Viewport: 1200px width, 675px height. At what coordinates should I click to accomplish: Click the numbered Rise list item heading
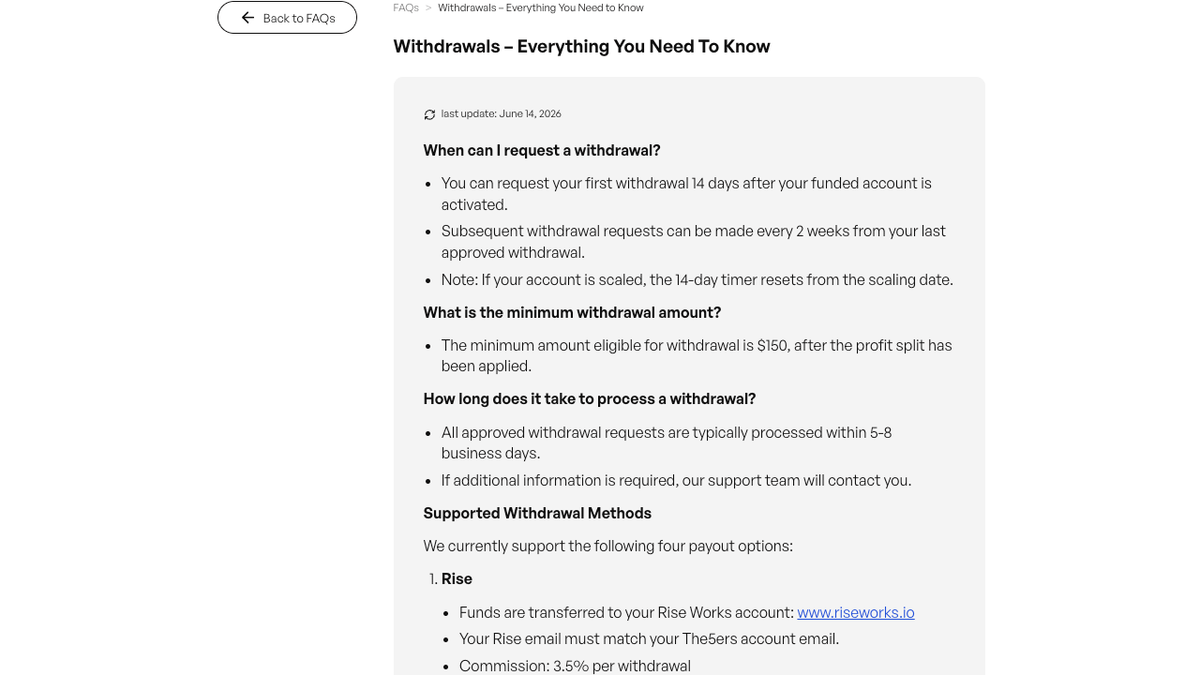(x=457, y=579)
